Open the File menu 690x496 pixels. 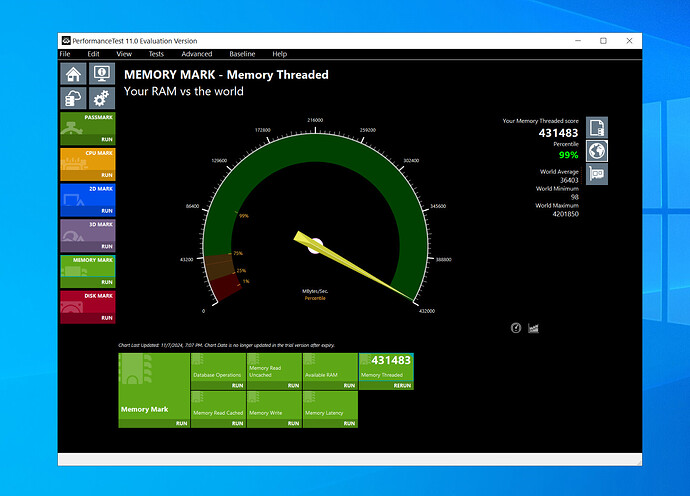point(65,54)
